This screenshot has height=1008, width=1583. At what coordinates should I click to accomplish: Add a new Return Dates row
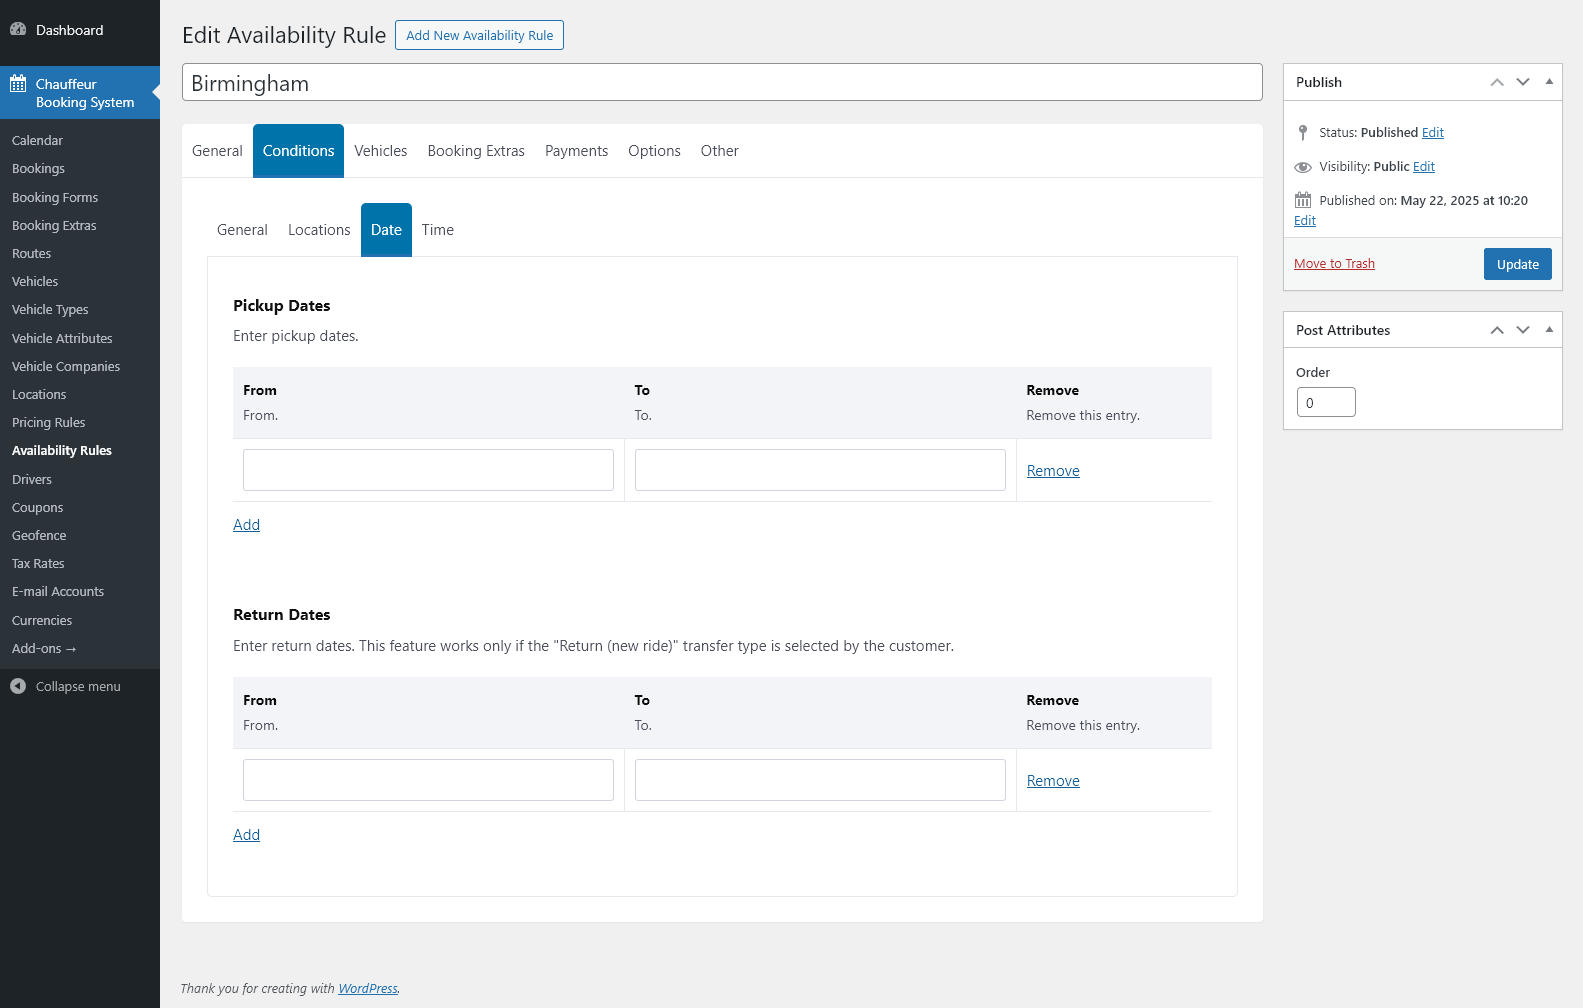[246, 835]
